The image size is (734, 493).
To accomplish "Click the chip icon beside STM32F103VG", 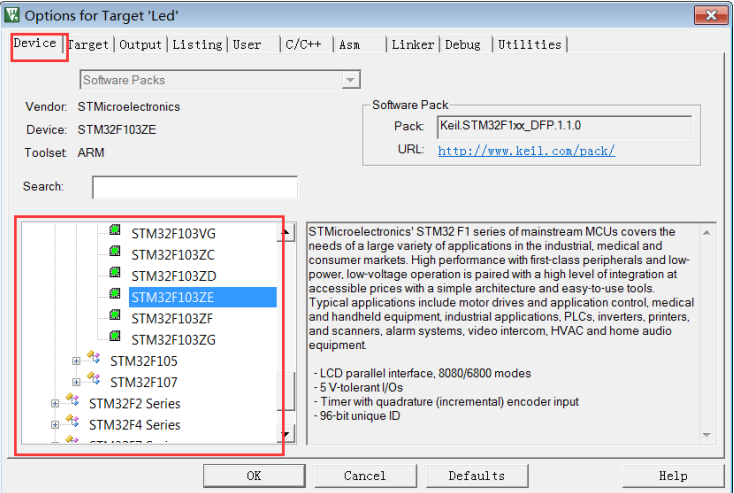I will [x=115, y=230].
